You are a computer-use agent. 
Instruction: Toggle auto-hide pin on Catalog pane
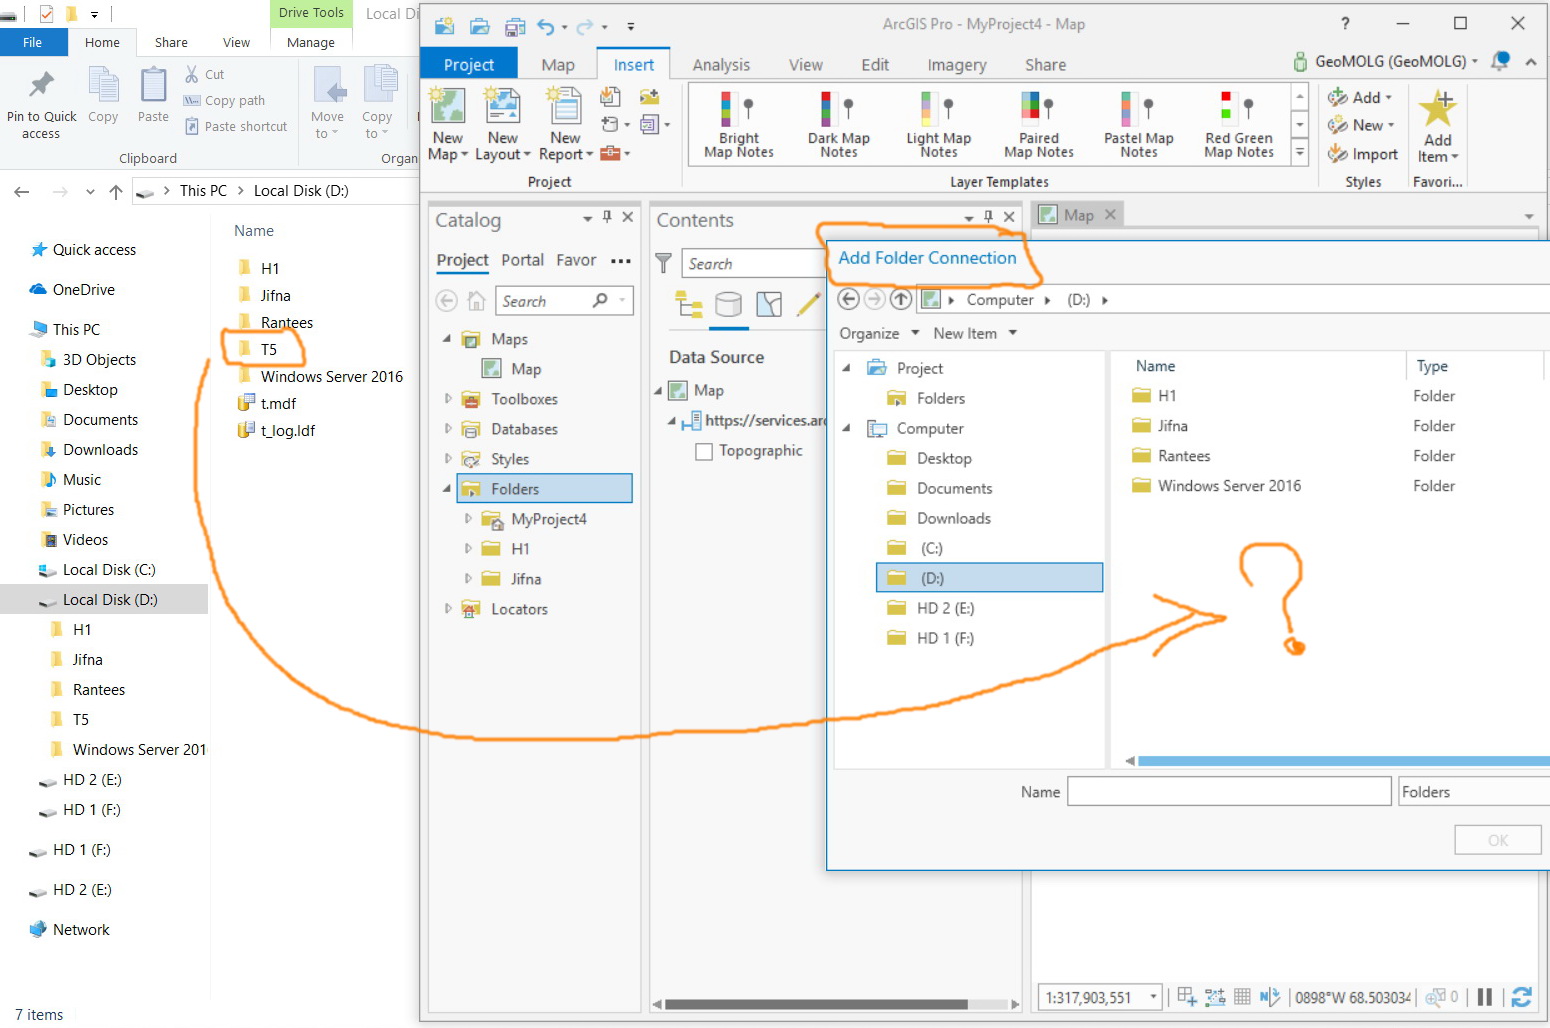tap(607, 216)
